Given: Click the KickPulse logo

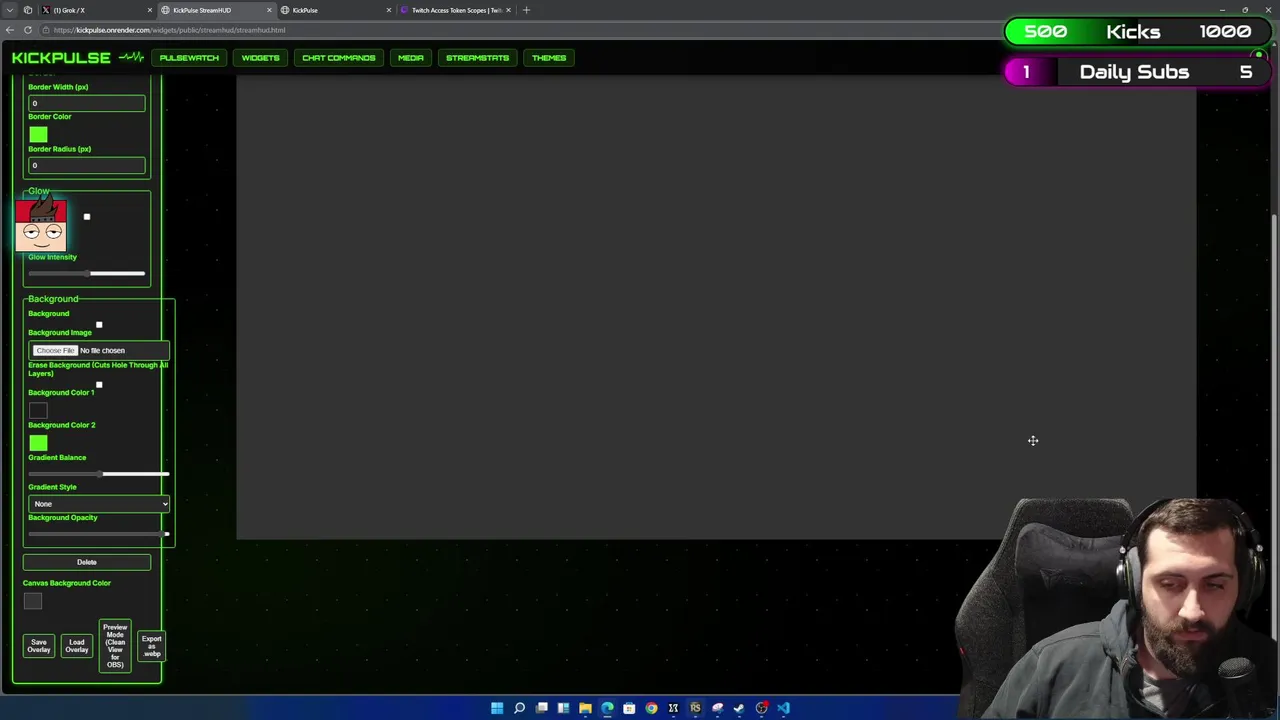Looking at the screenshot, I should (x=78, y=58).
